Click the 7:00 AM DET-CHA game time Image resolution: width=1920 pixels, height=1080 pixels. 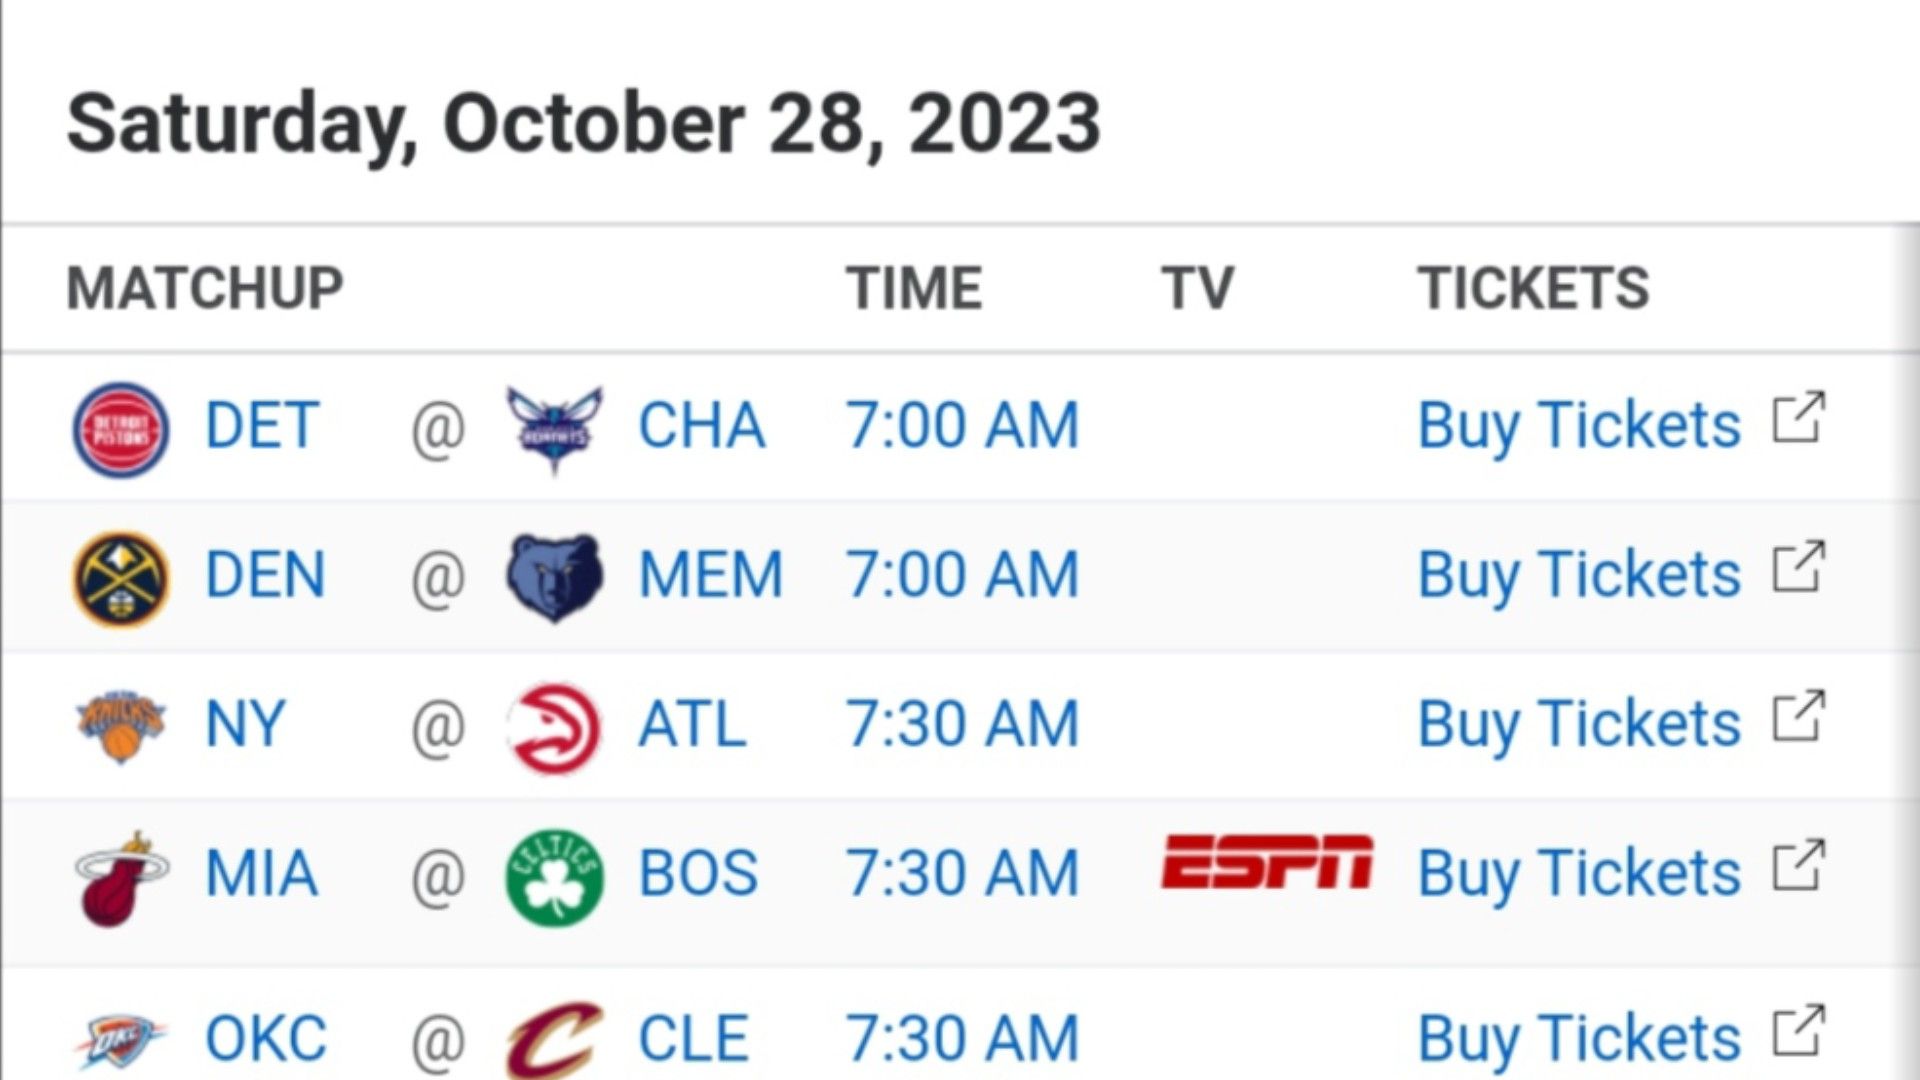[x=962, y=426]
